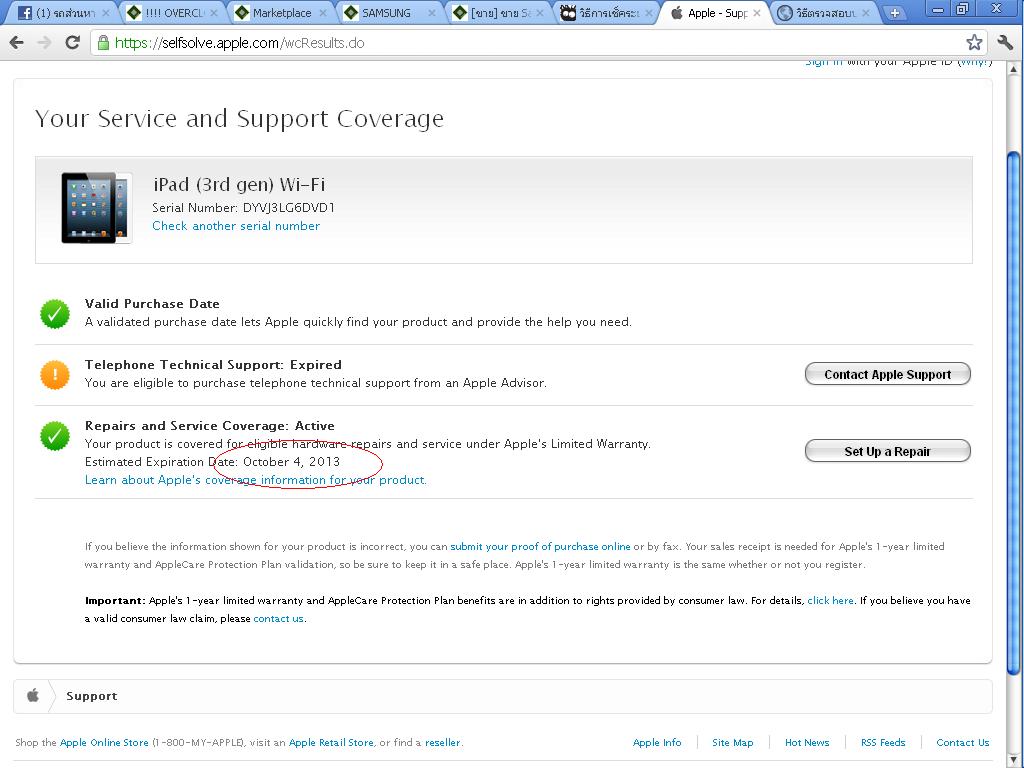
Task: Close the Apple - Support tab
Action: pos(756,13)
